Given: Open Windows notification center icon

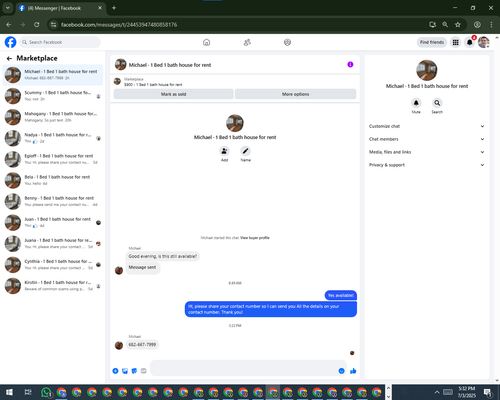Looking at the screenshot, I should 488,392.
